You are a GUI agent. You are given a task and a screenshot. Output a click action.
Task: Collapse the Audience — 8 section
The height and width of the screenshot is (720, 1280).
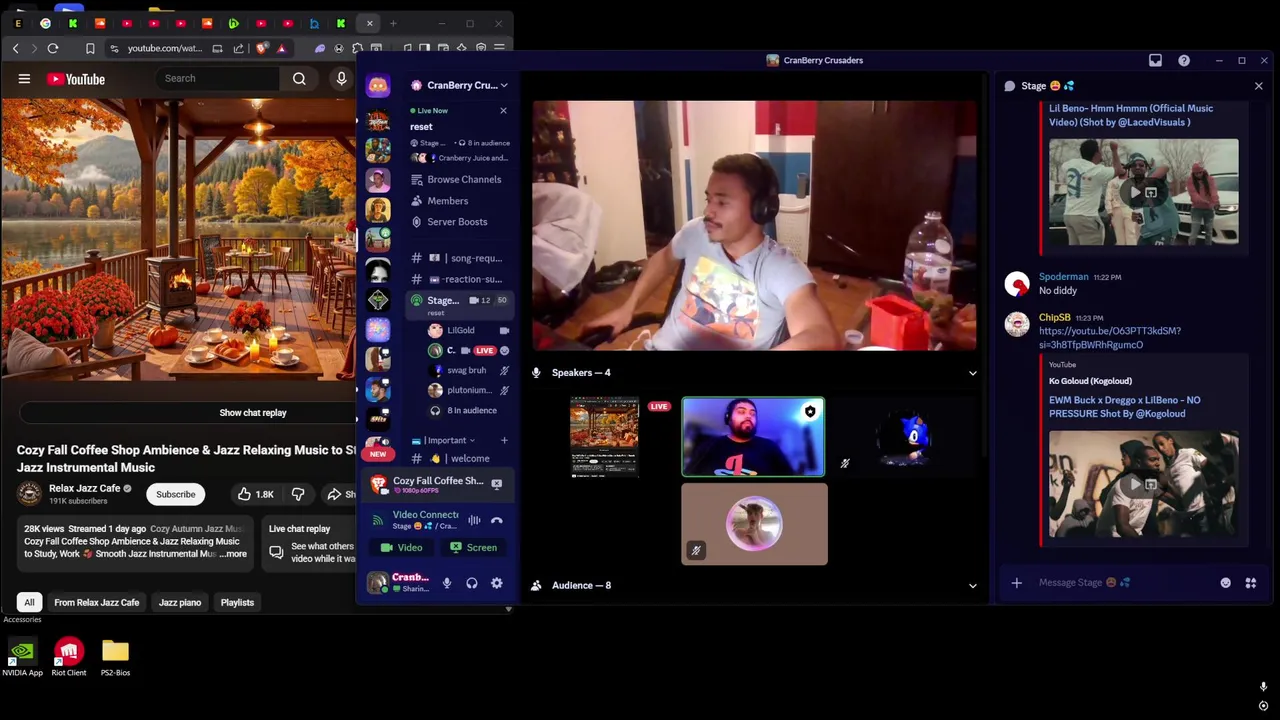(972, 586)
